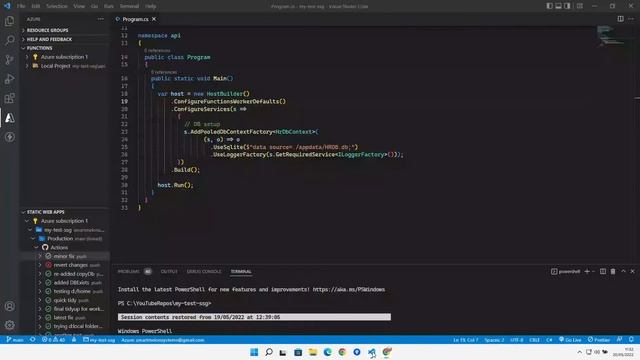
Task: Switch to the Output panel tab
Action: [x=169, y=271]
